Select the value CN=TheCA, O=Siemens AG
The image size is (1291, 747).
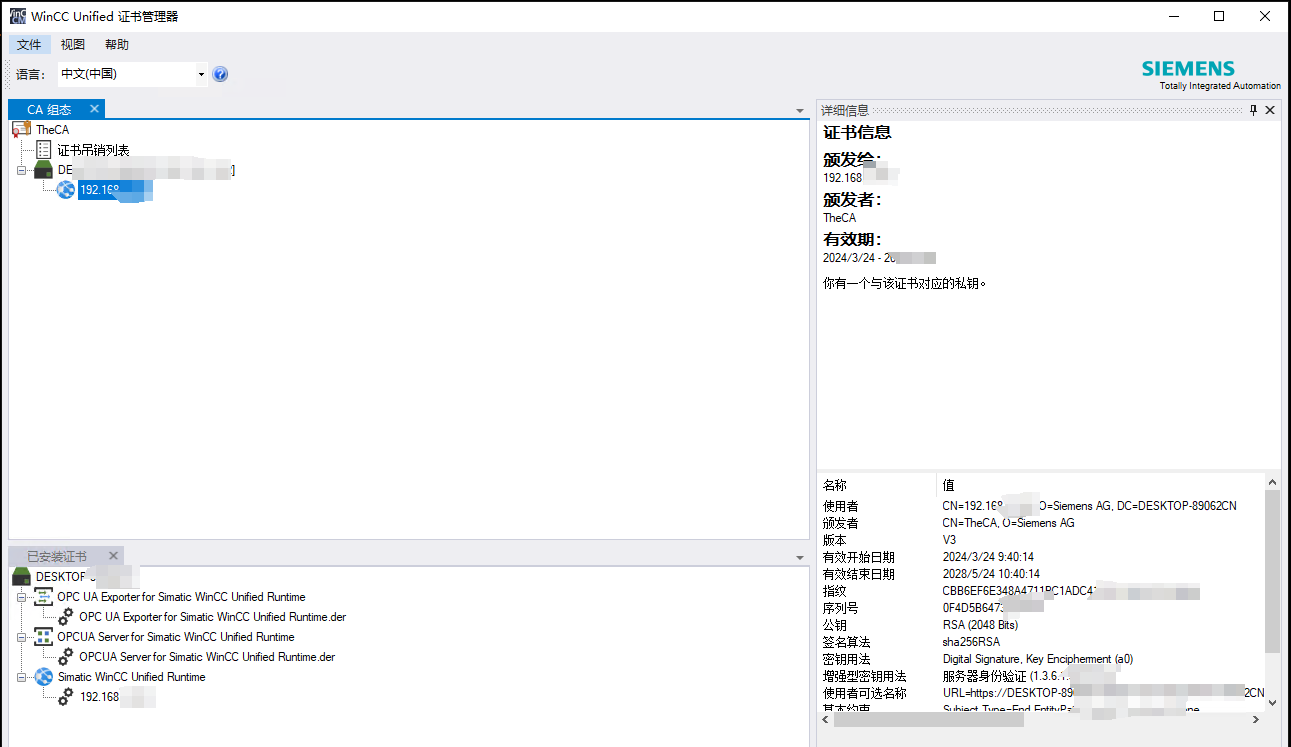tap(1008, 523)
